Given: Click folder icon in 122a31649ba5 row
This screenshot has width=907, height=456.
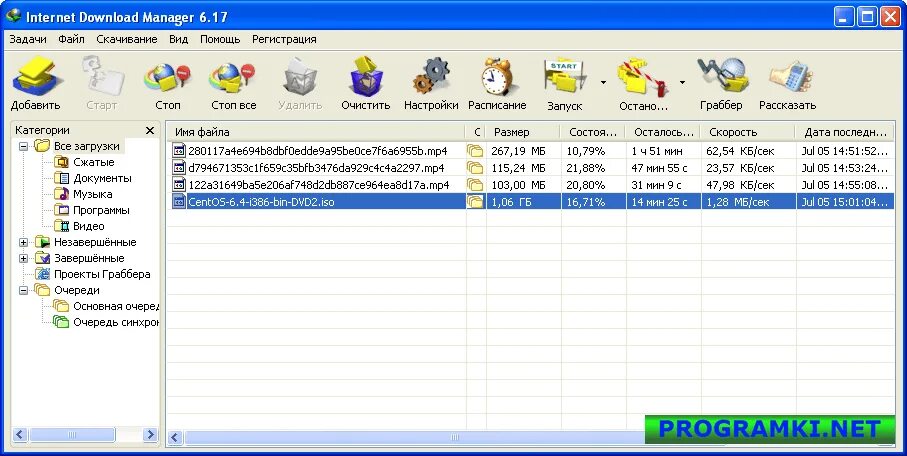Looking at the screenshot, I should [475, 185].
